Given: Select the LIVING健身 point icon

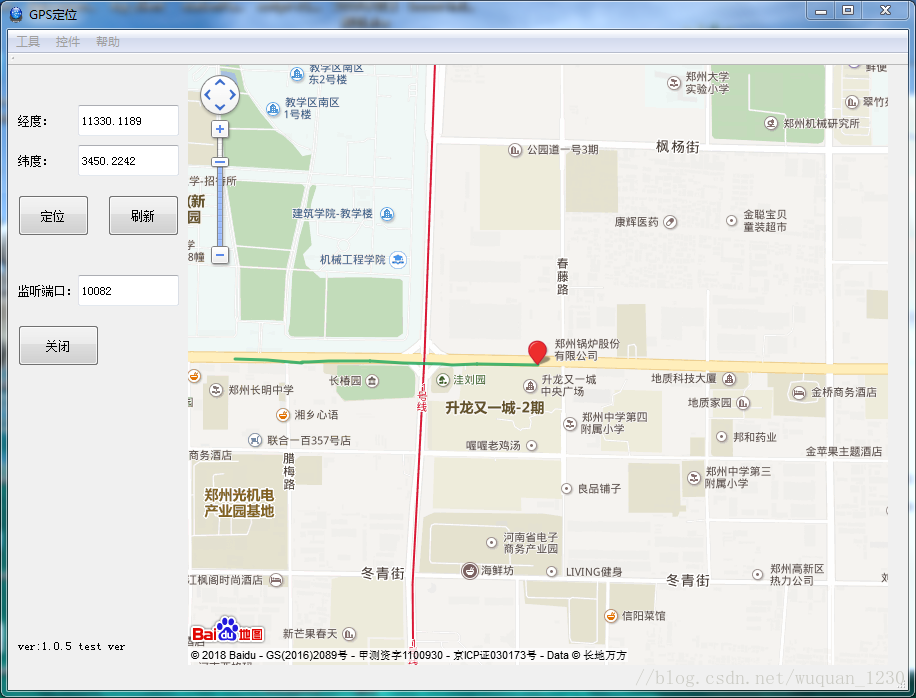Looking at the screenshot, I should pyautogui.click(x=551, y=572).
